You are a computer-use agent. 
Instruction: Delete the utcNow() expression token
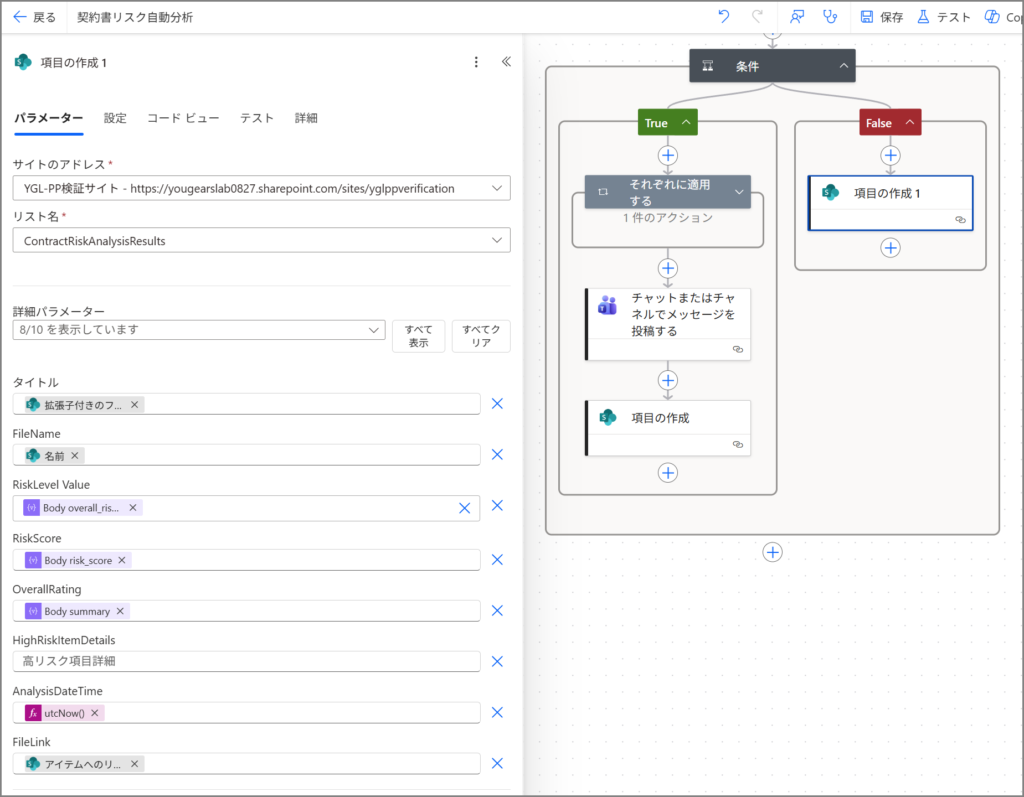(x=95, y=713)
